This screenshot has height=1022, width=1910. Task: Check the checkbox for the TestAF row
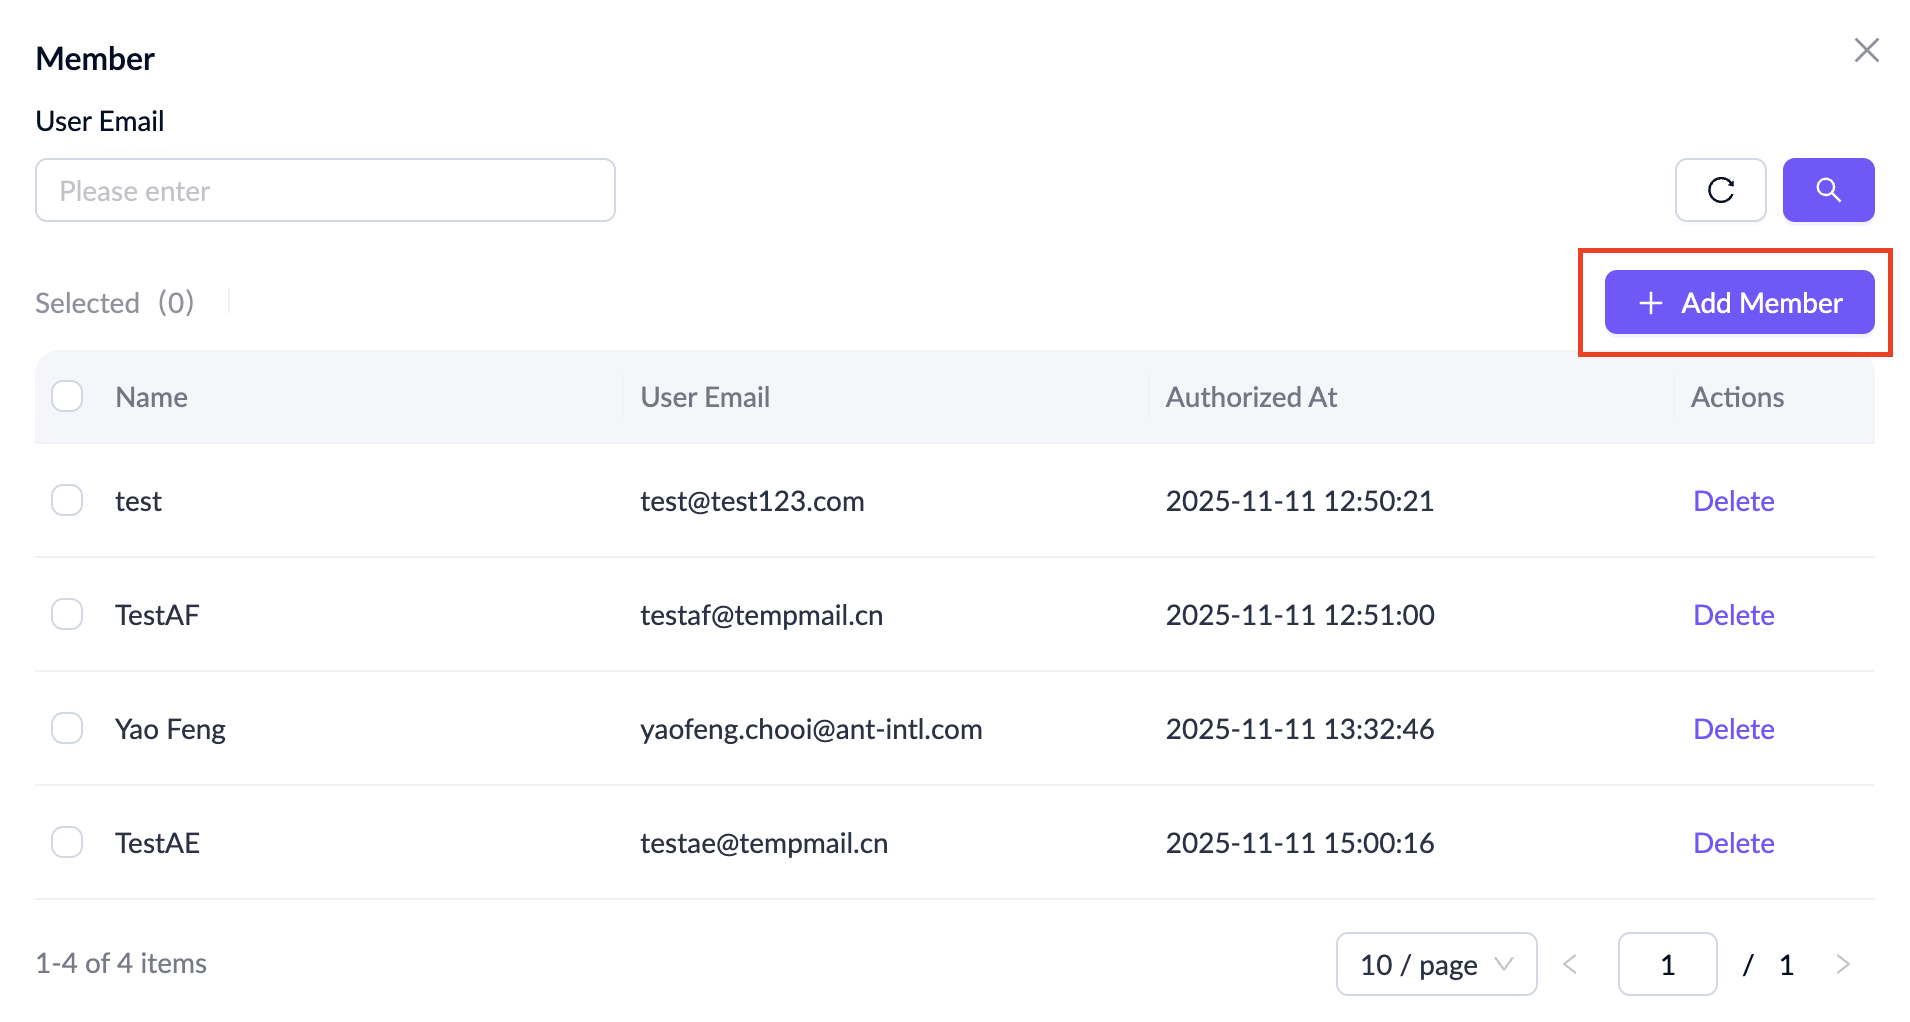(67, 613)
